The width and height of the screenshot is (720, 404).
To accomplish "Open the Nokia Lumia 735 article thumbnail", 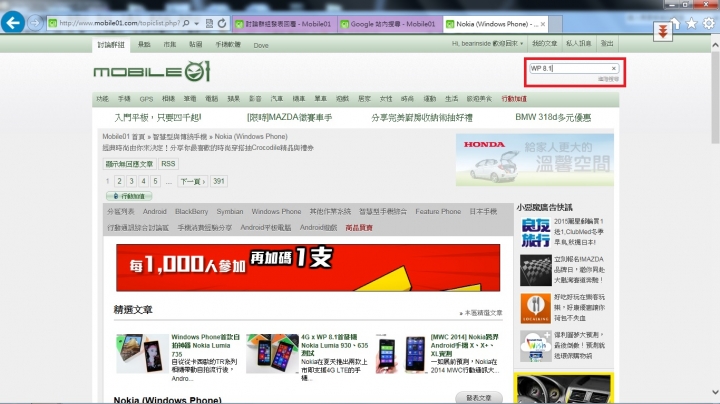I will (142, 353).
